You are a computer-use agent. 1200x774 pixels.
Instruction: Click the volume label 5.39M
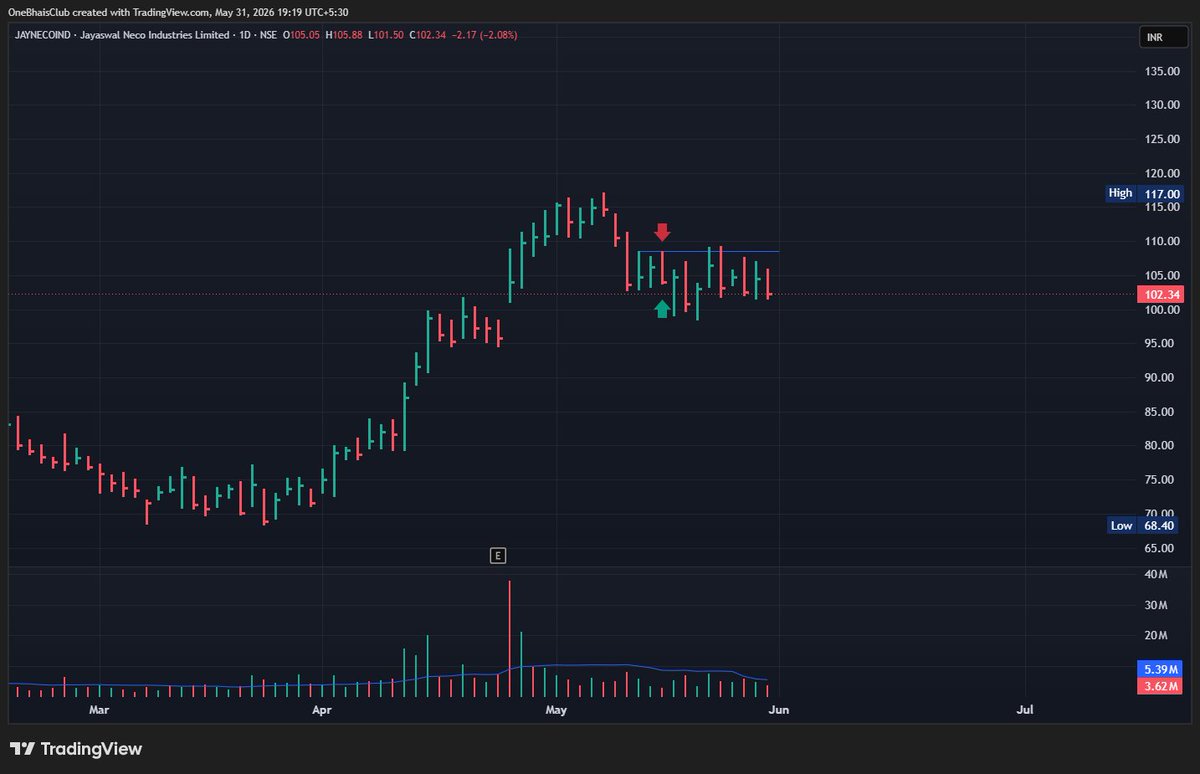(1161, 668)
